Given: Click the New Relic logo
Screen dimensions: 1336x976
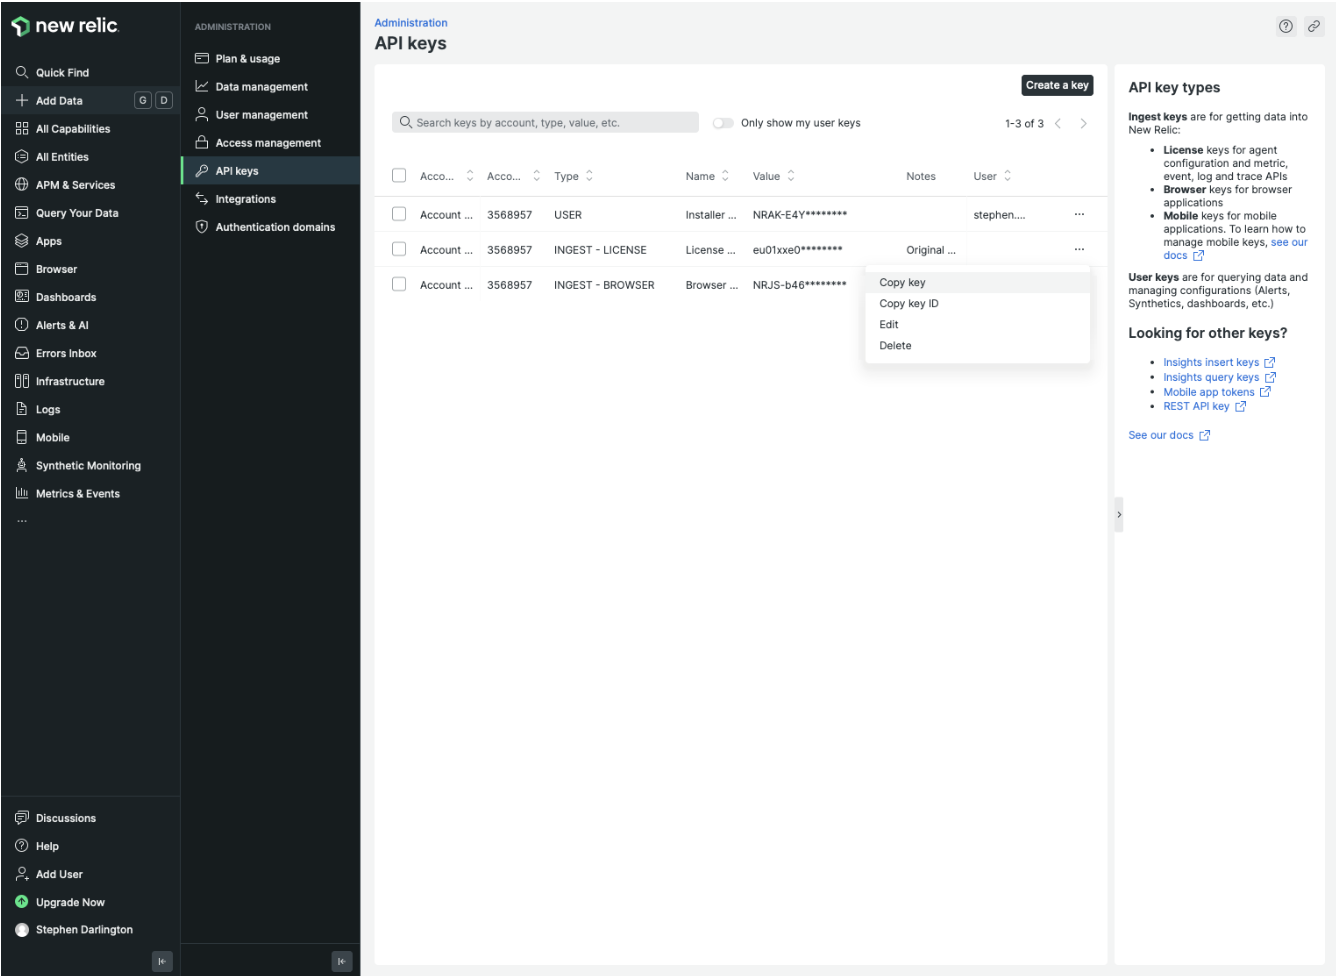Looking at the screenshot, I should [x=65, y=26].
